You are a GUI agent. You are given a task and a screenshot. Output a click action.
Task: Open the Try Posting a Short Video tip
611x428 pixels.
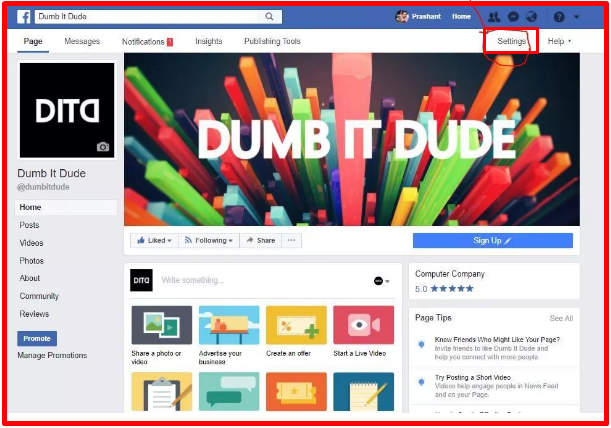[x=473, y=378]
